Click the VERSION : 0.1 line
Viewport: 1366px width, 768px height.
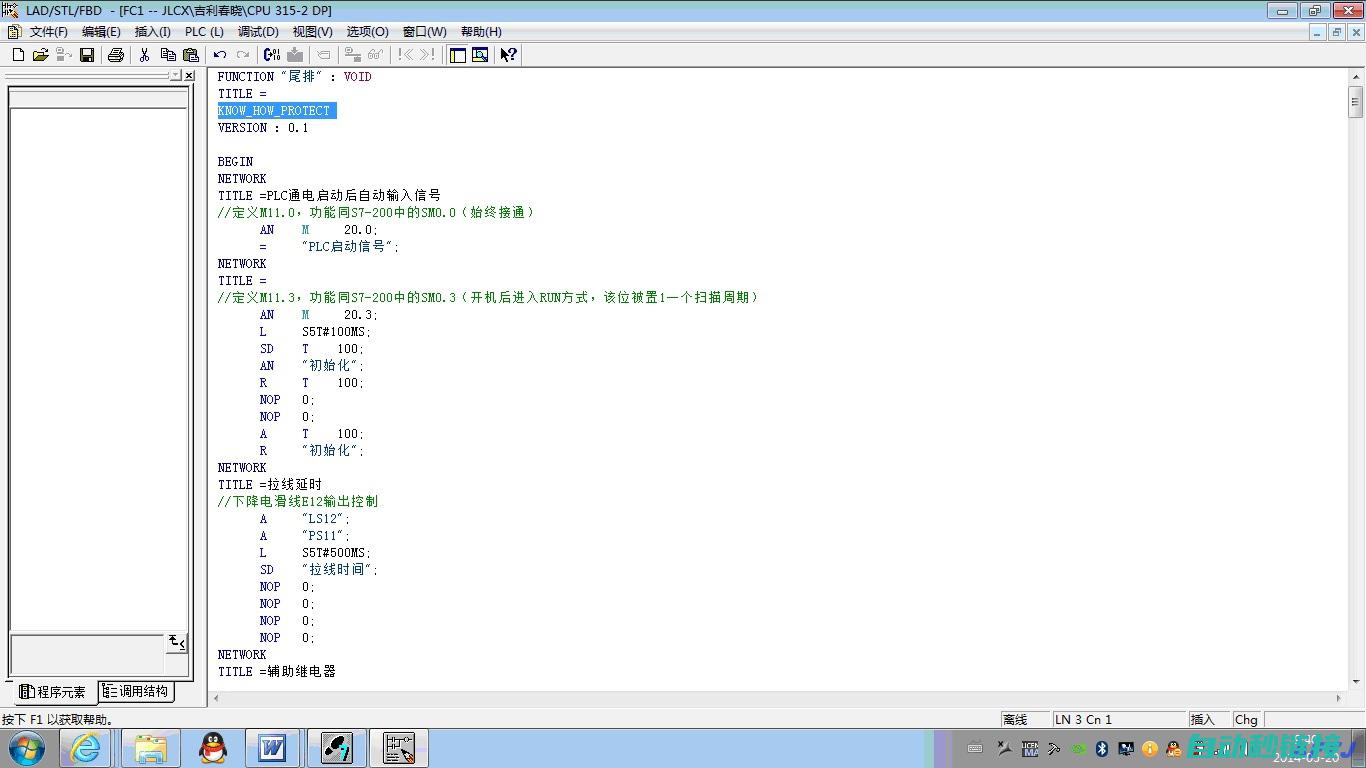click(x=263, y=128)
